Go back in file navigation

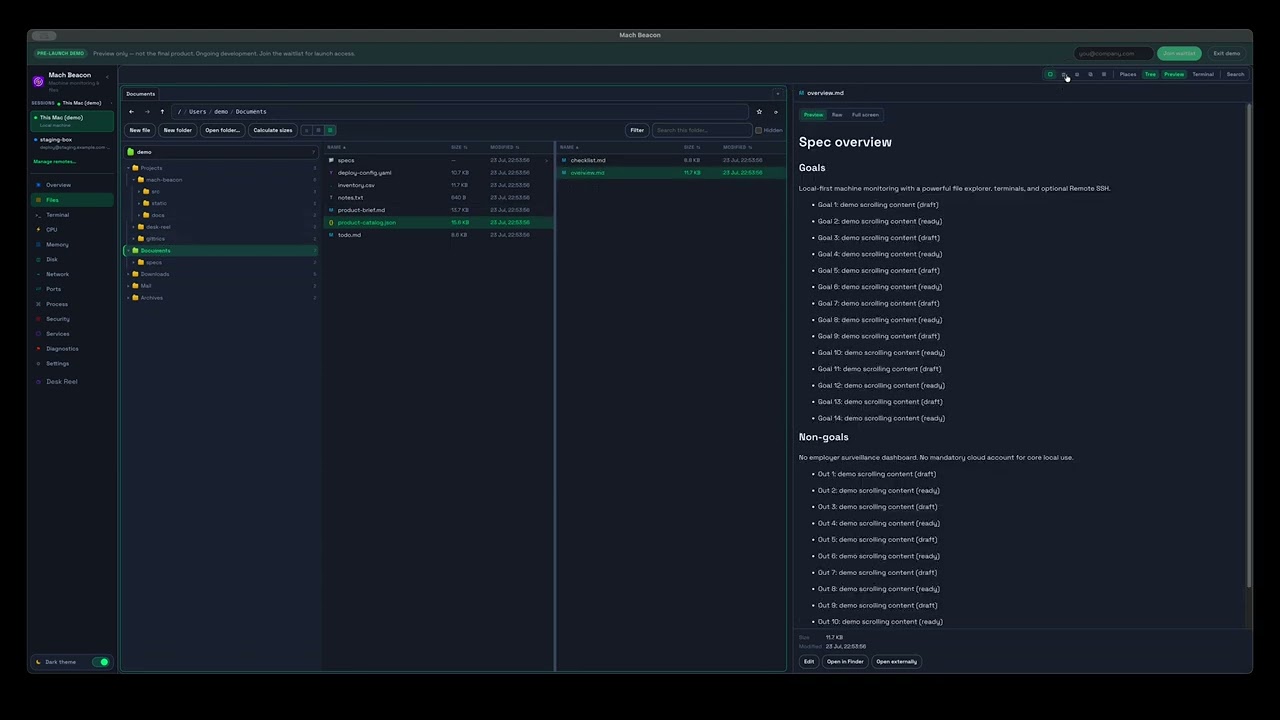point(131,112)
